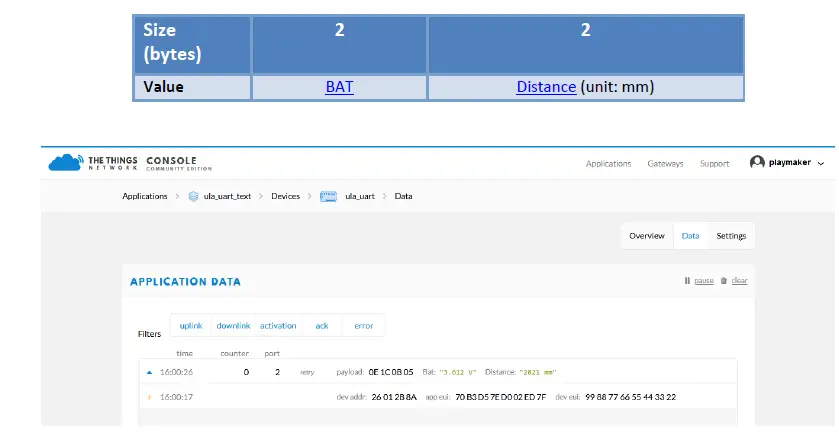
Task: Click the time column header
Action: [184, 354]
